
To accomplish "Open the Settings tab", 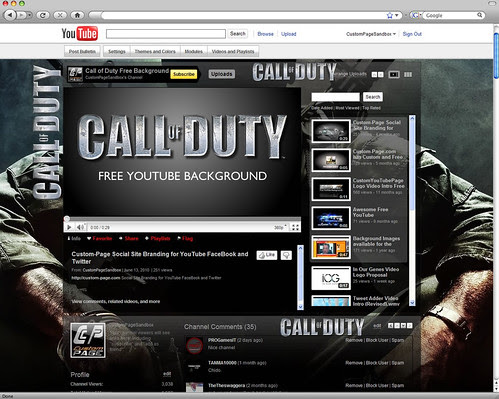I will point(117,51).
